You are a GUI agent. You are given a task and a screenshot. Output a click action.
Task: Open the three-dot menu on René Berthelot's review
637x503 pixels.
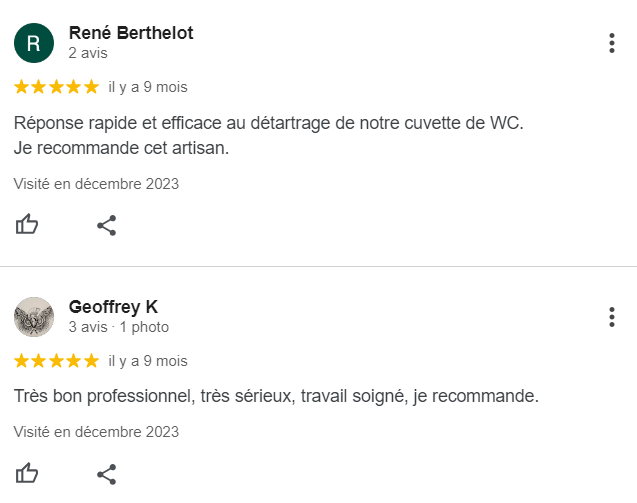tap(612, 43)
